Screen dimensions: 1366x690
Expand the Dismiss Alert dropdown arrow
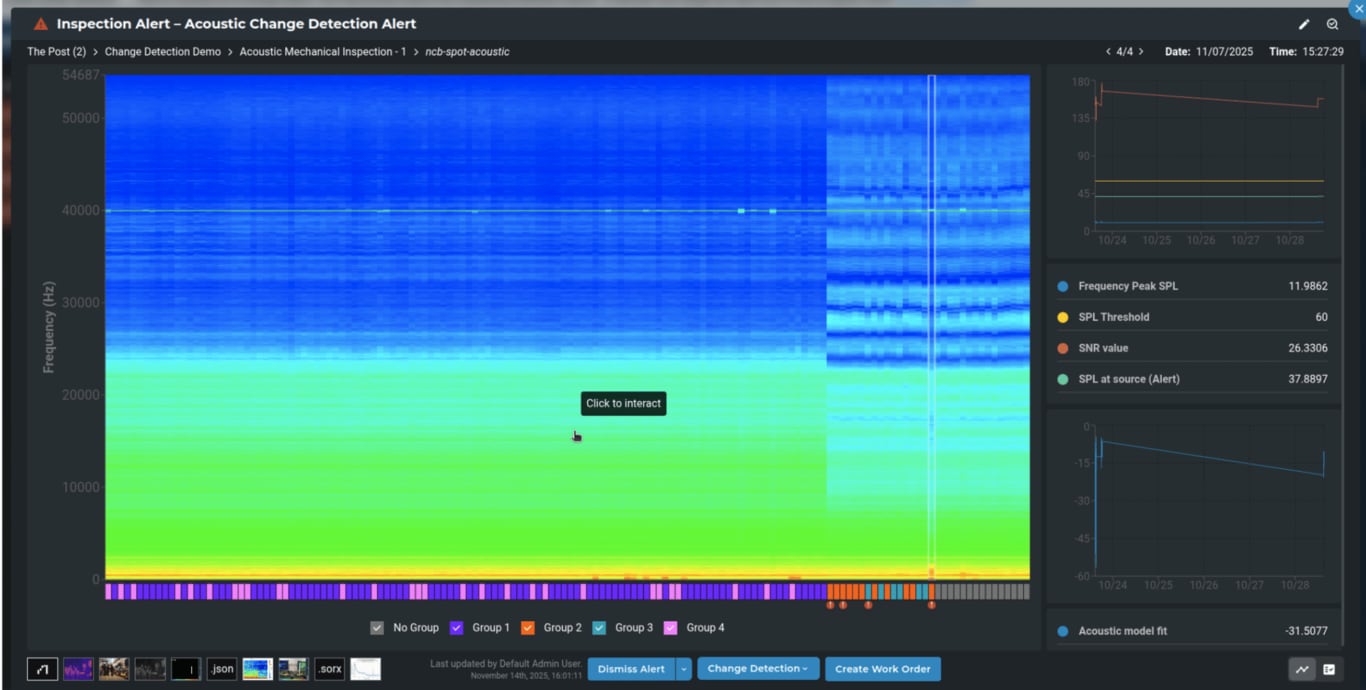684,669
